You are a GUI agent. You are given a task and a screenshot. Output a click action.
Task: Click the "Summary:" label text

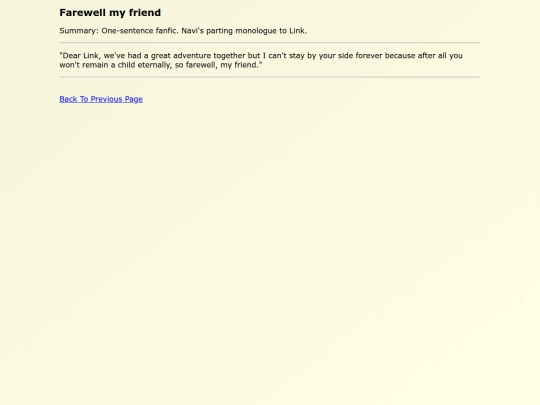pos(79,31)
